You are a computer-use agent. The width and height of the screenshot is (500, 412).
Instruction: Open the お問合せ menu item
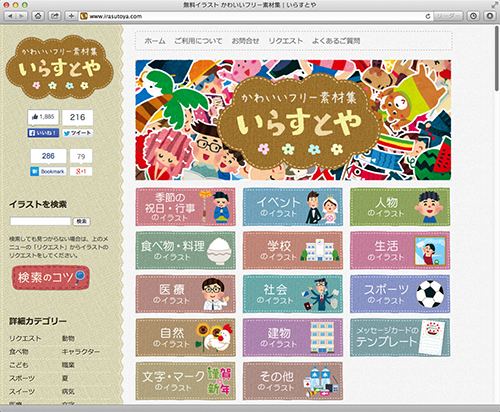click(x=245, y=41)
